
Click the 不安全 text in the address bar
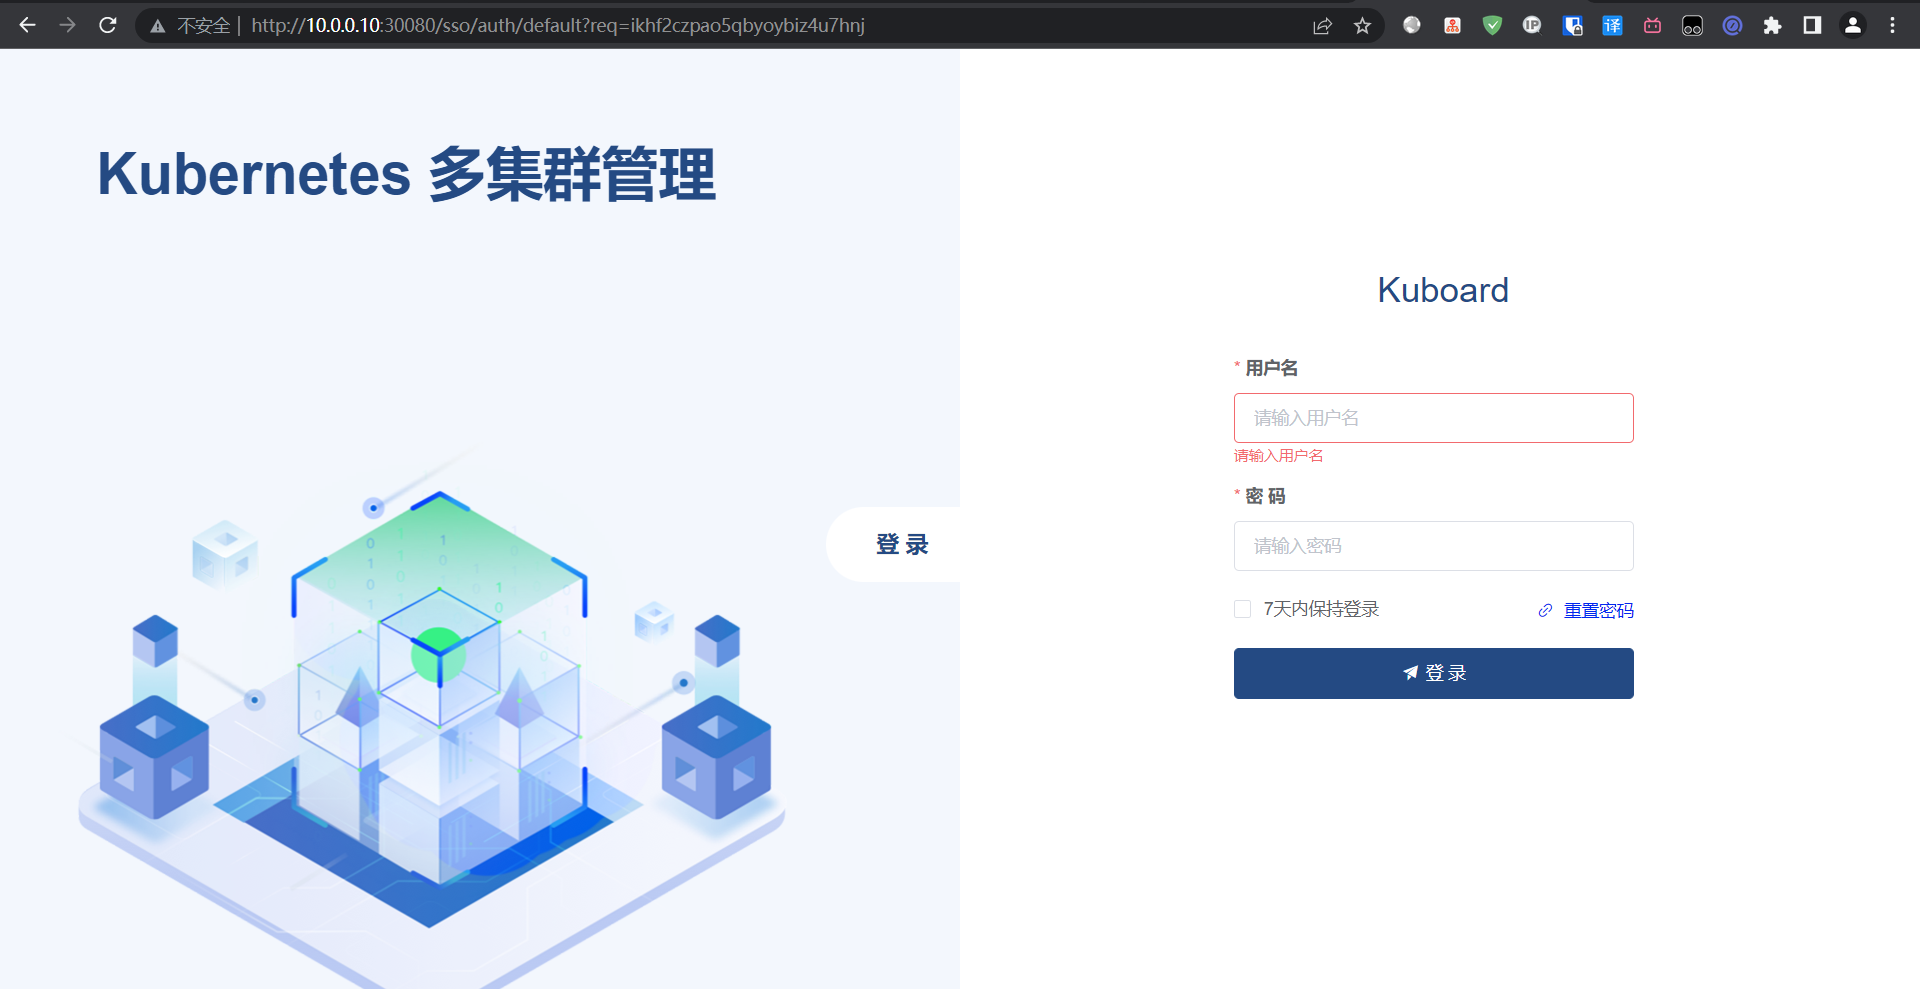click(204, 26)
